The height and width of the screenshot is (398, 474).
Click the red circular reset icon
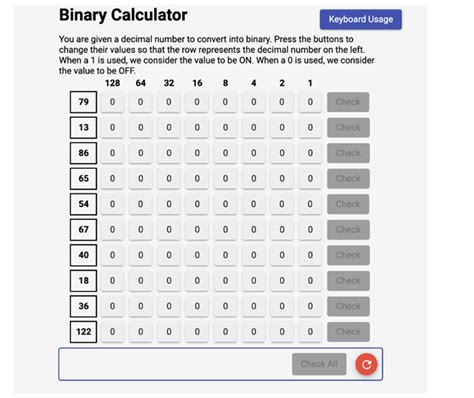(x=366, y=364)
